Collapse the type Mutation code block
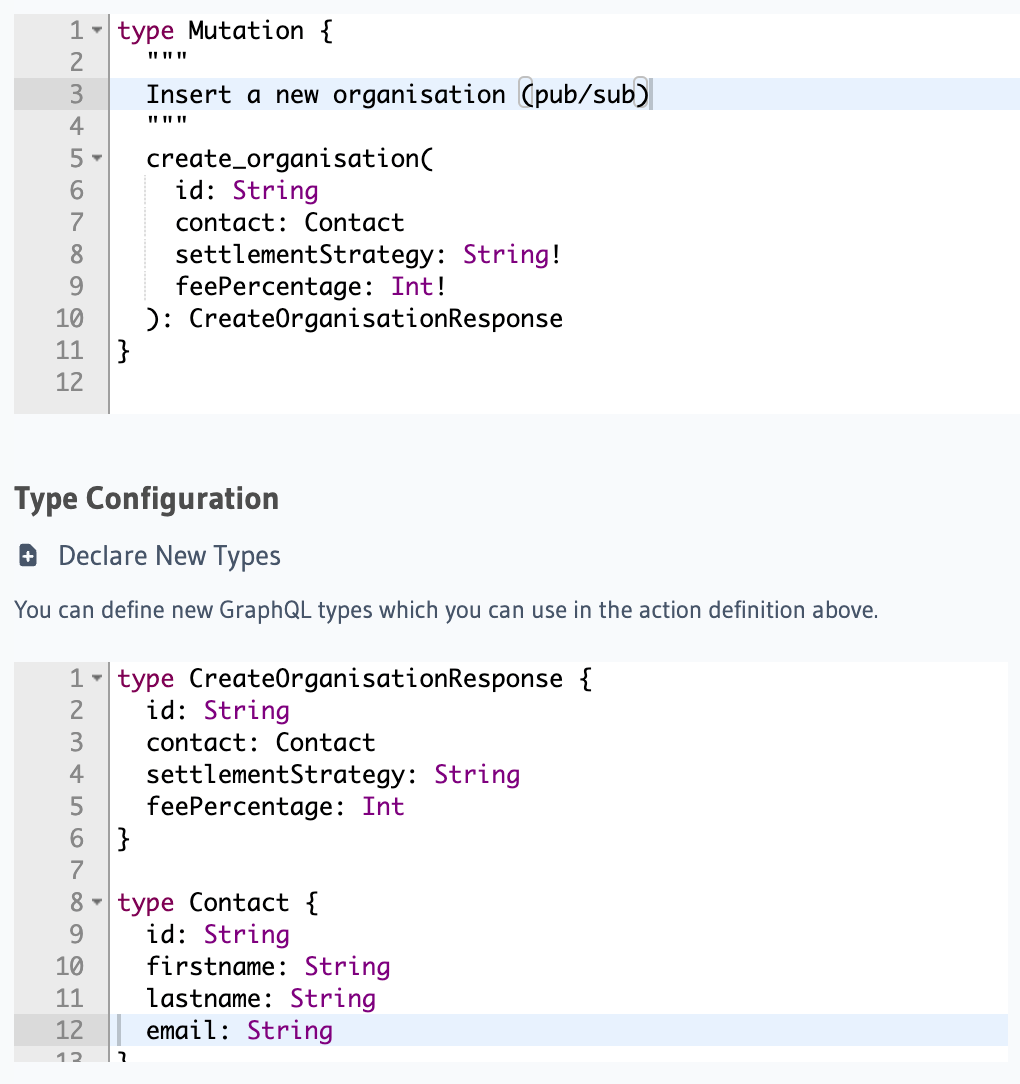This screenshot has width=1020, height=1084. point(96,30)
